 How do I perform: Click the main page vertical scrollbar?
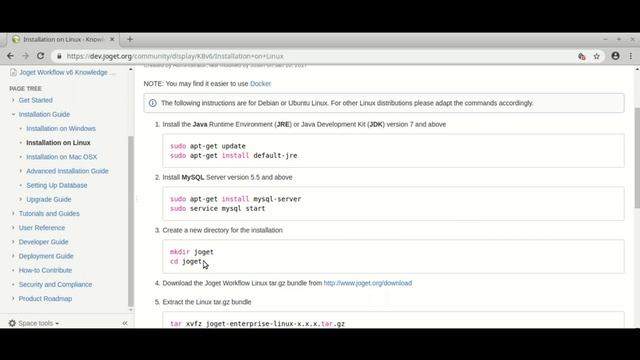coord(637,158)
